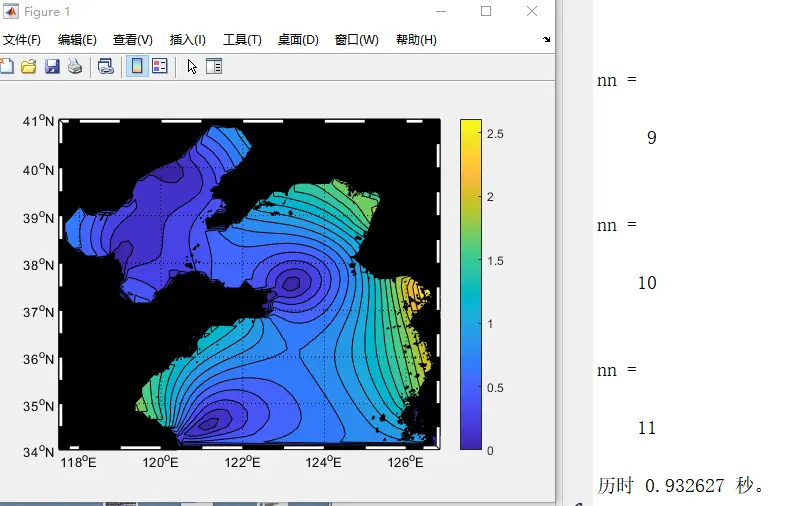
Task: Open the 插入(I) menu
Action: pos(187,40)
